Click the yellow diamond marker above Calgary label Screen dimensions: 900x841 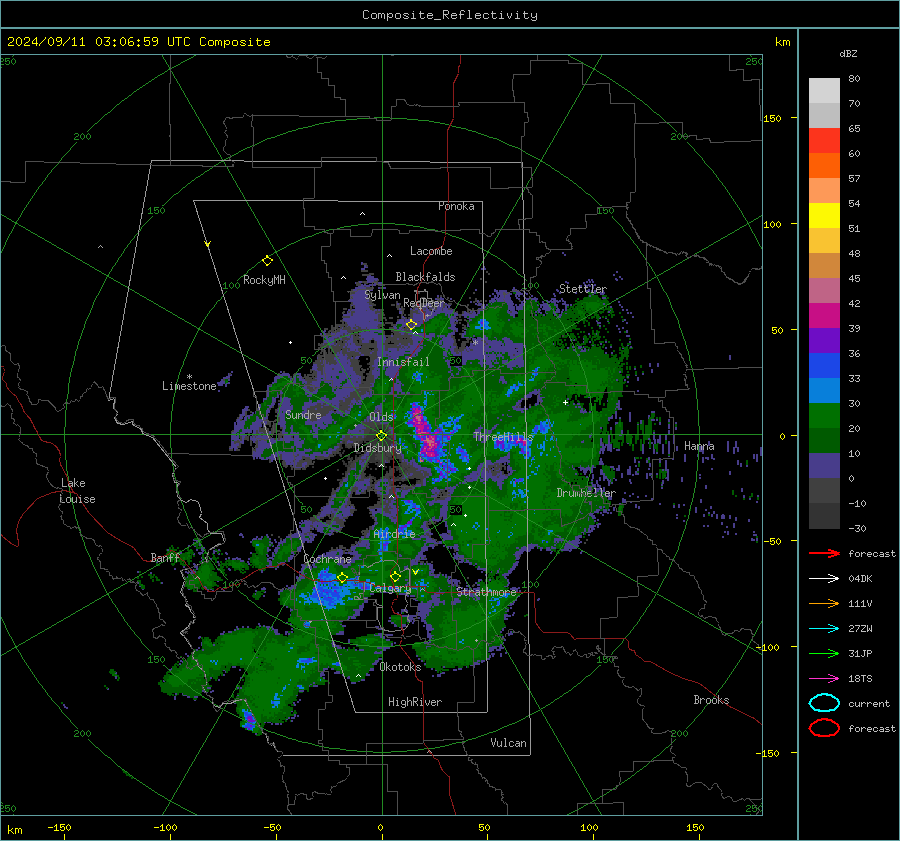(395, 576)
